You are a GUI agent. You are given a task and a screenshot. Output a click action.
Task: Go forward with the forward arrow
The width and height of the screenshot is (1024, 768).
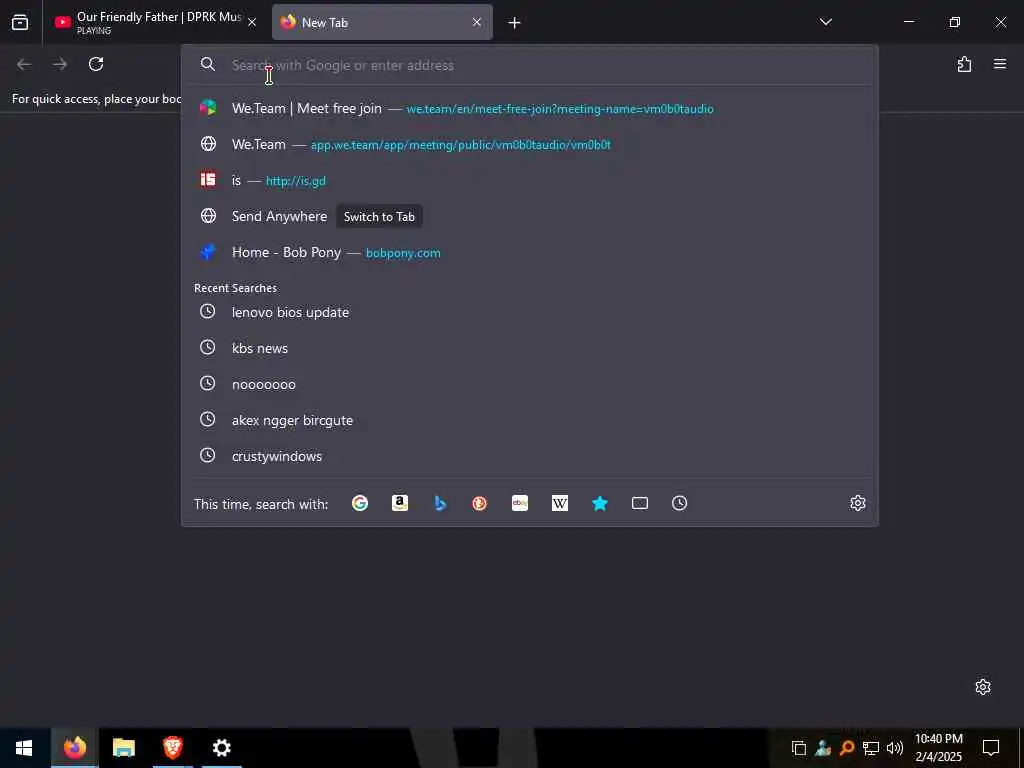pyautogui.click(x=60, y=64)
